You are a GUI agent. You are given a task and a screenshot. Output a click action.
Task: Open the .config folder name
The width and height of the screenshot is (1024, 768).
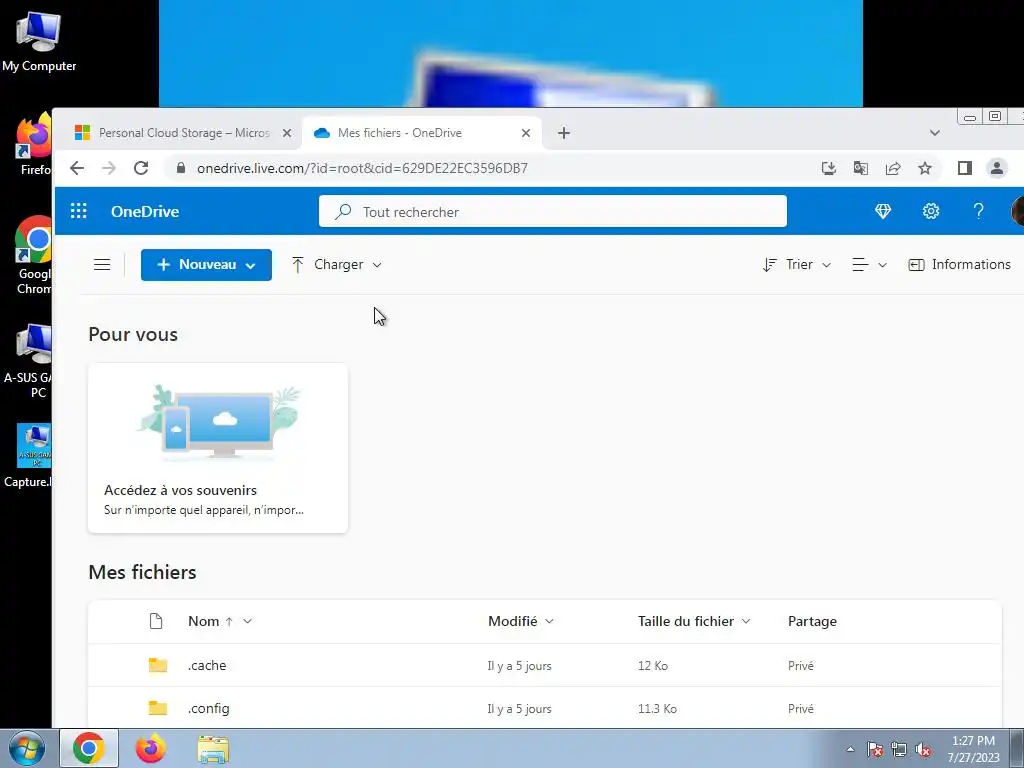(x=209, y=709)
